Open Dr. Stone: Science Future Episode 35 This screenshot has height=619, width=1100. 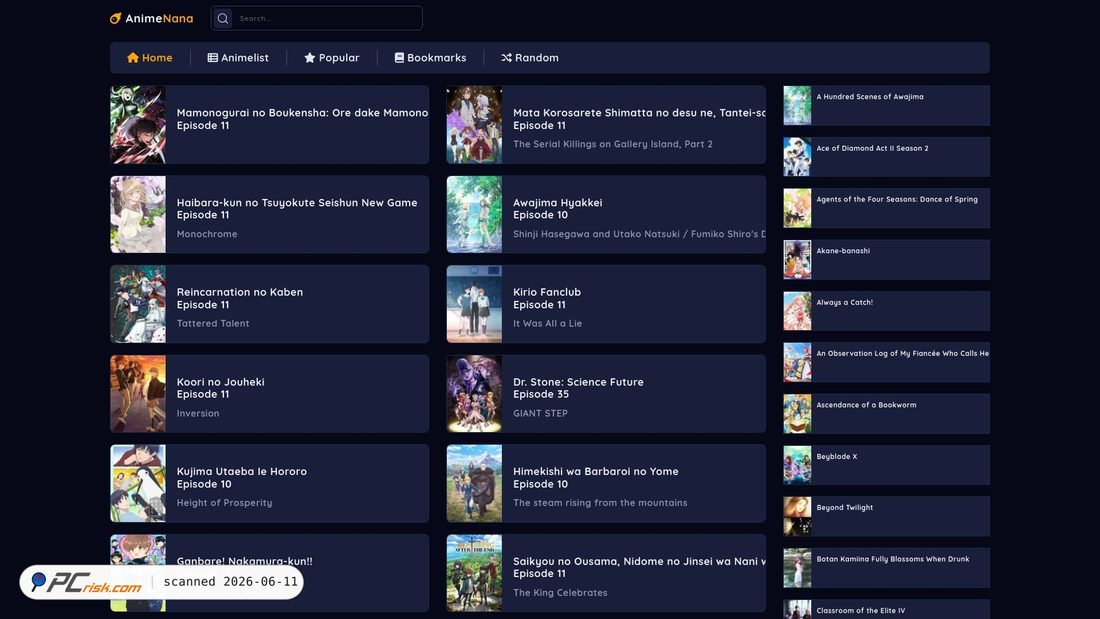[578, 388]
